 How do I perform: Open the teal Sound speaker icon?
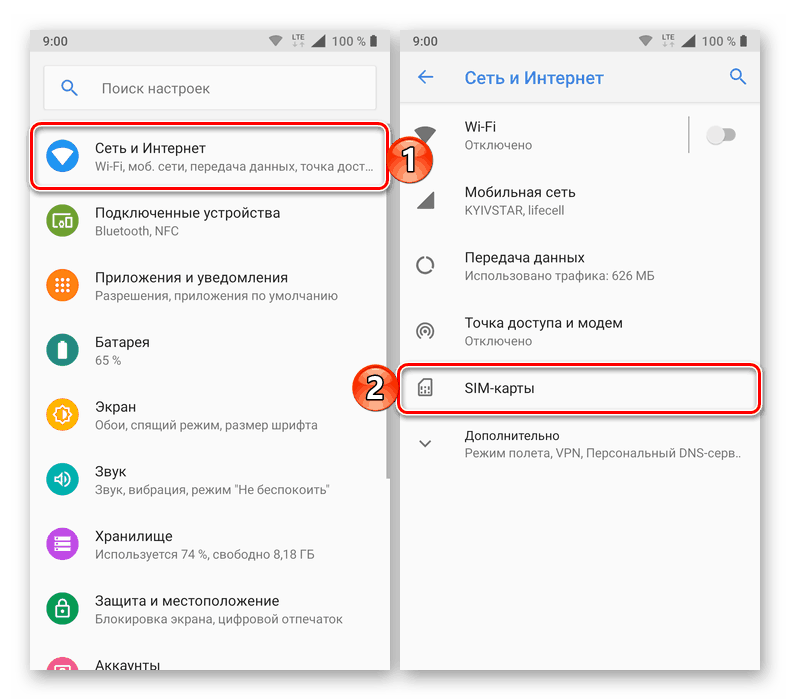[62, 479]
